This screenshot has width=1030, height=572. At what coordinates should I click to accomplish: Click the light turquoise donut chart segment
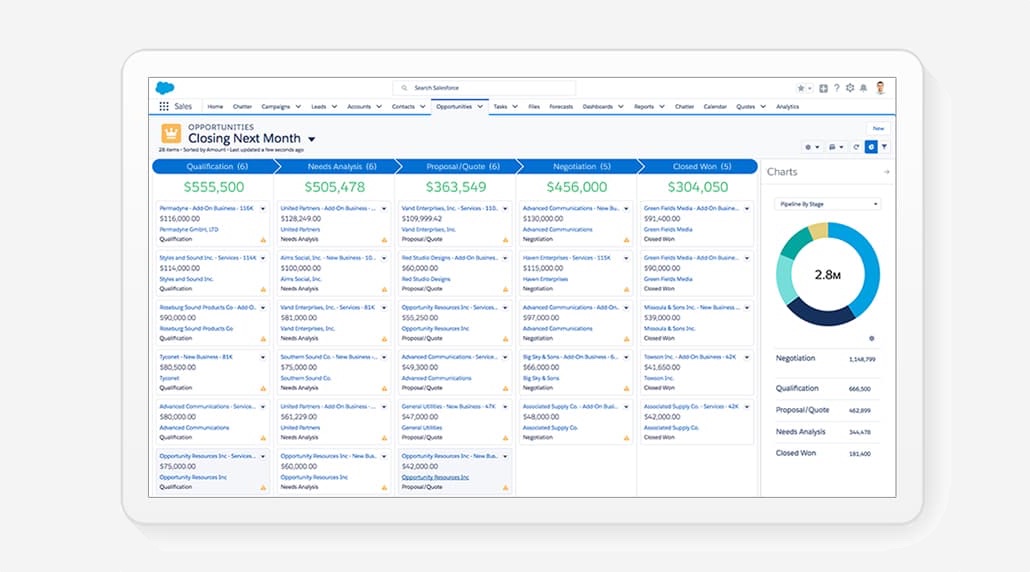(784, 280)
